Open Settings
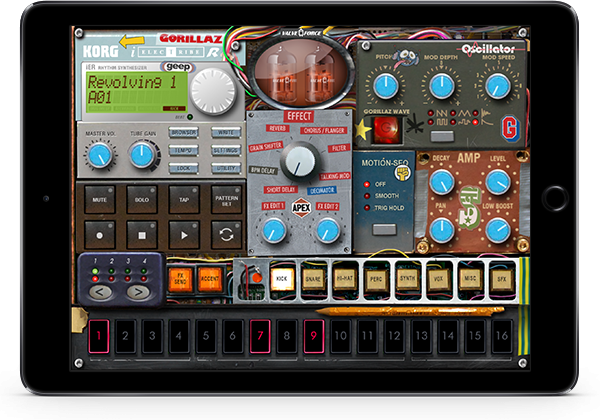 pyautogui.click(x=226, y=150)
